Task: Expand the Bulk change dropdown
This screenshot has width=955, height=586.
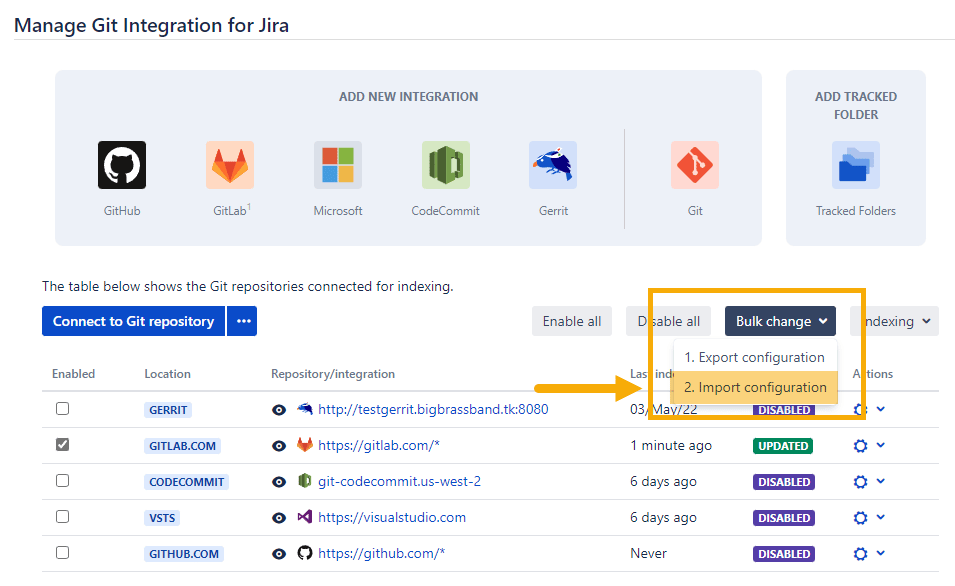Action: point(781,321)
